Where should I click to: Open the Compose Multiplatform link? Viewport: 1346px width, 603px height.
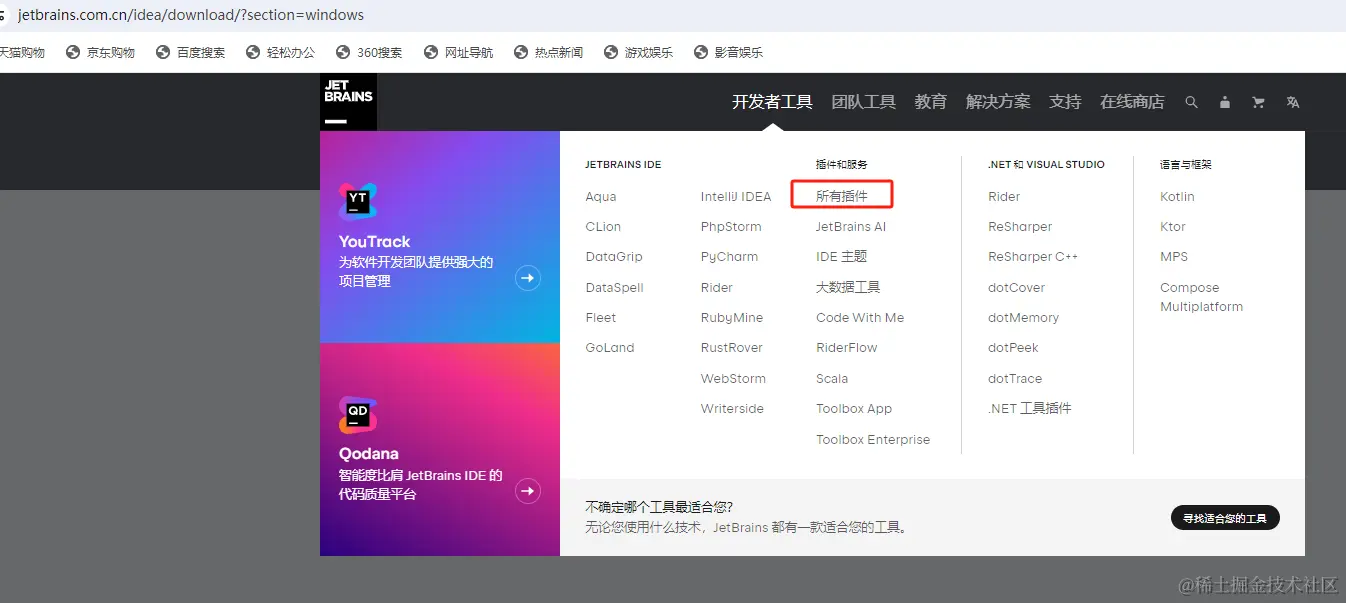1201,297
